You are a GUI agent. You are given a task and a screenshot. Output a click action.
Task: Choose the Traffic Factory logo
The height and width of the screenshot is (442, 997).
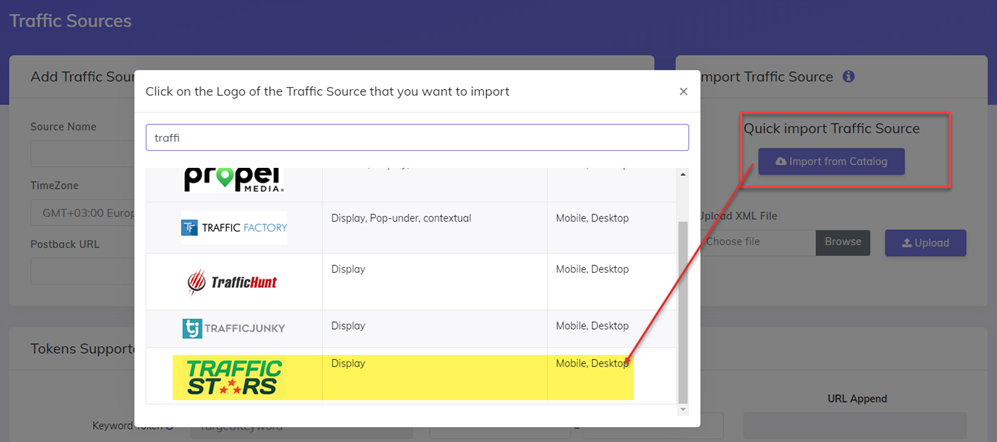234,228
